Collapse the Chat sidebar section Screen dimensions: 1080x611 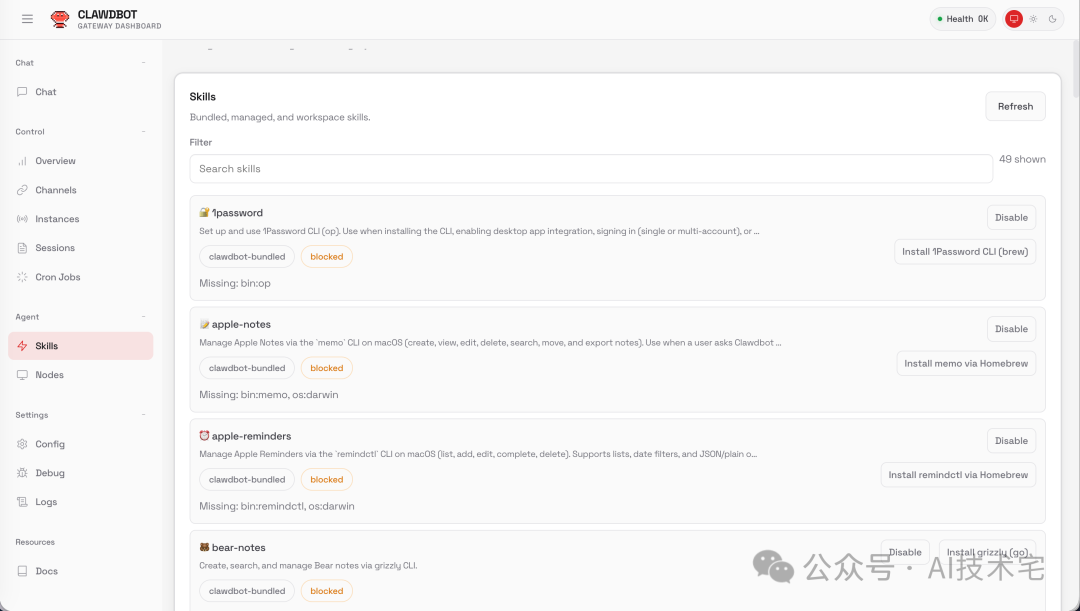(x=143, y=63)
